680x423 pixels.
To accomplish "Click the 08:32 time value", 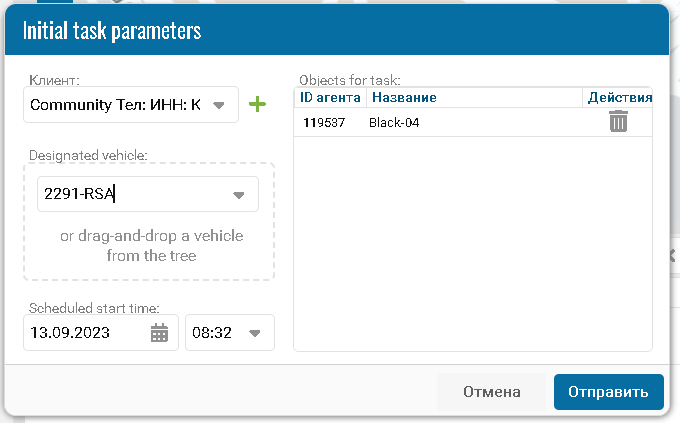I will point(212,333).
